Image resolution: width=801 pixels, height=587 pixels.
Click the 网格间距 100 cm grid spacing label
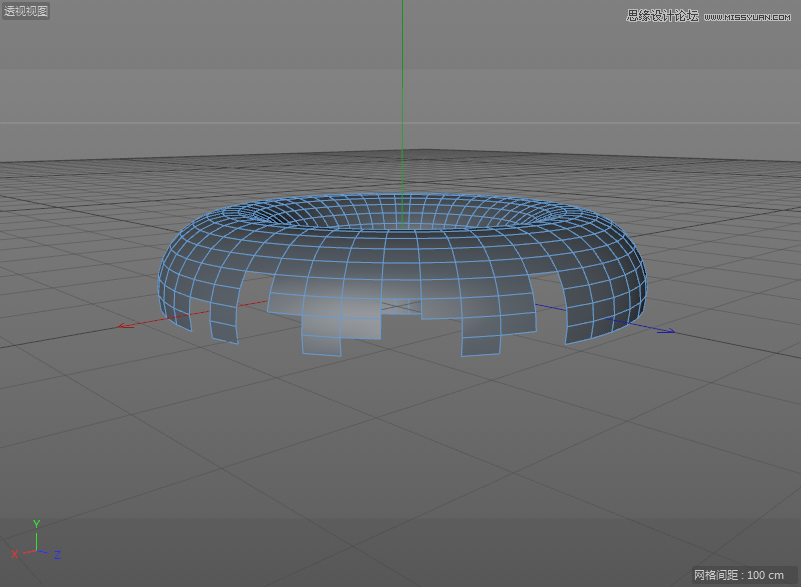[739, 575]
